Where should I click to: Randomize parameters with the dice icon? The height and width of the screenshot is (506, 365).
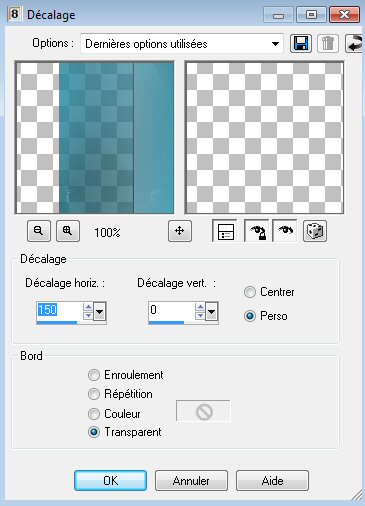315,231
